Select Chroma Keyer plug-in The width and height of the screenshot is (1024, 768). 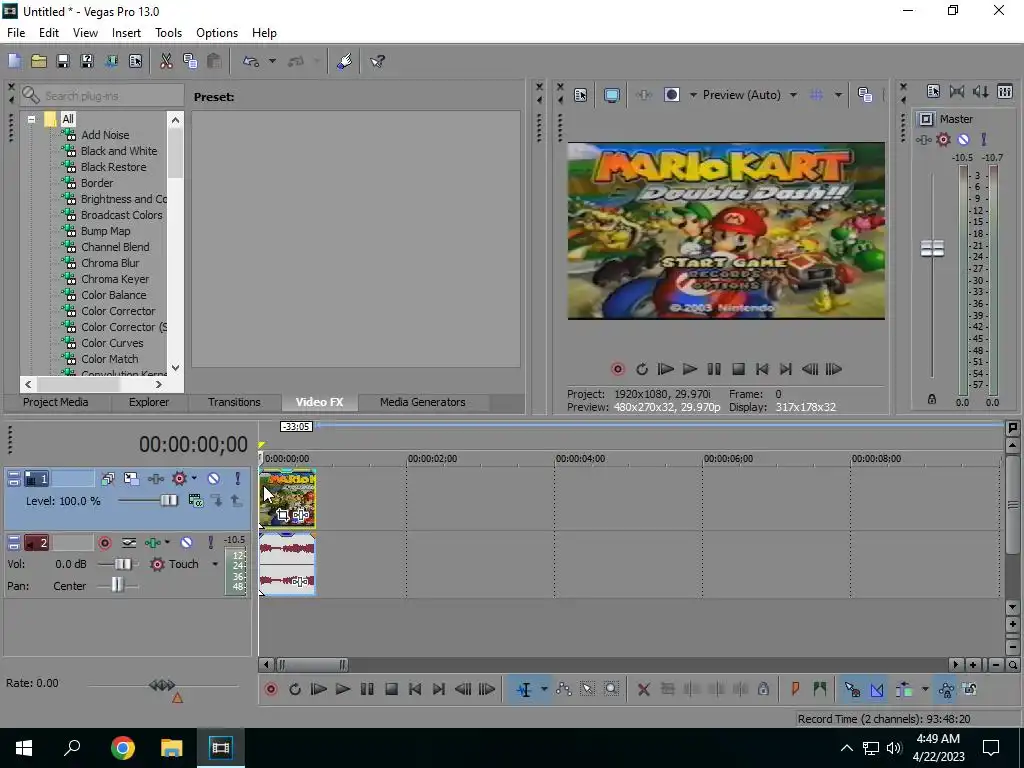point(114,279)
